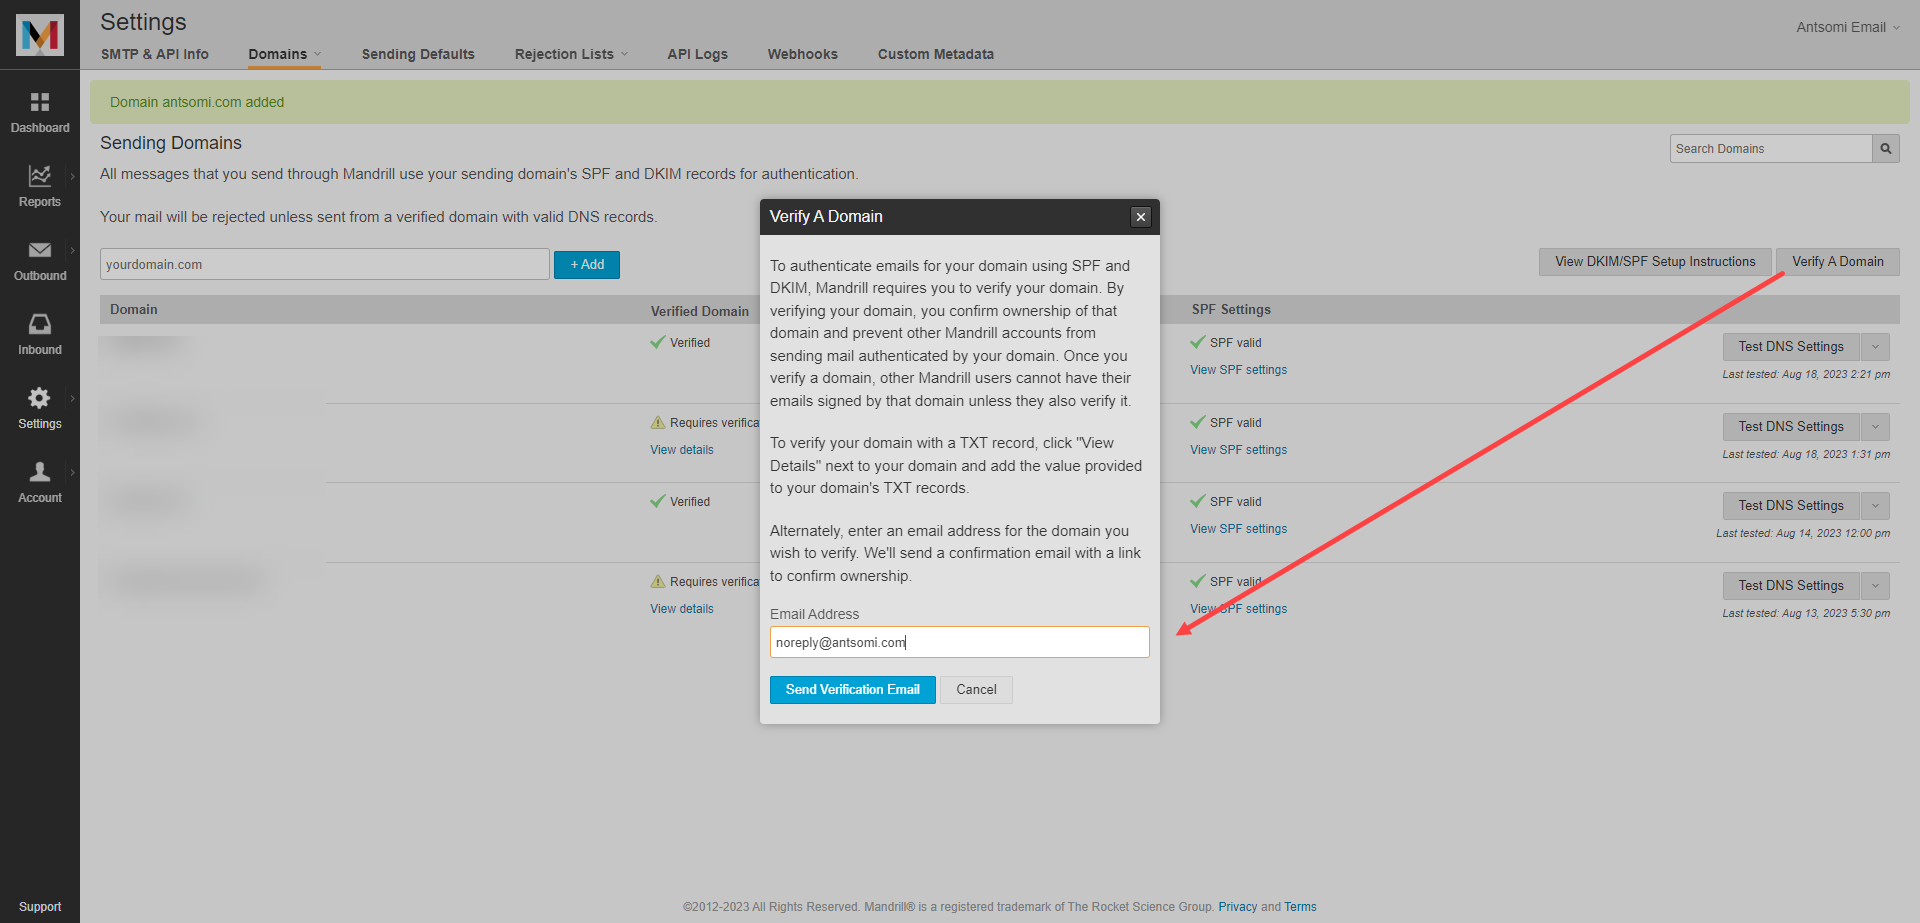Test DNS Settings for Aug 13 5:30 pm row

click(1790, 586)
